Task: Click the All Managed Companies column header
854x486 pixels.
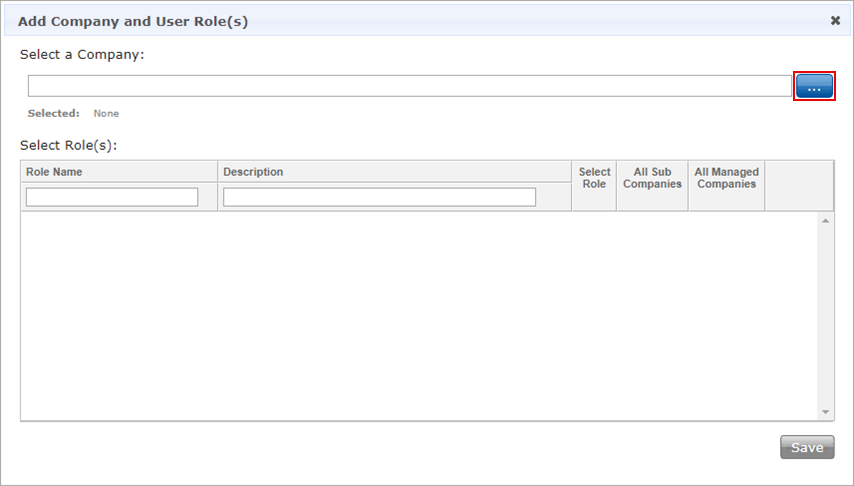Action: coord(727,186)
